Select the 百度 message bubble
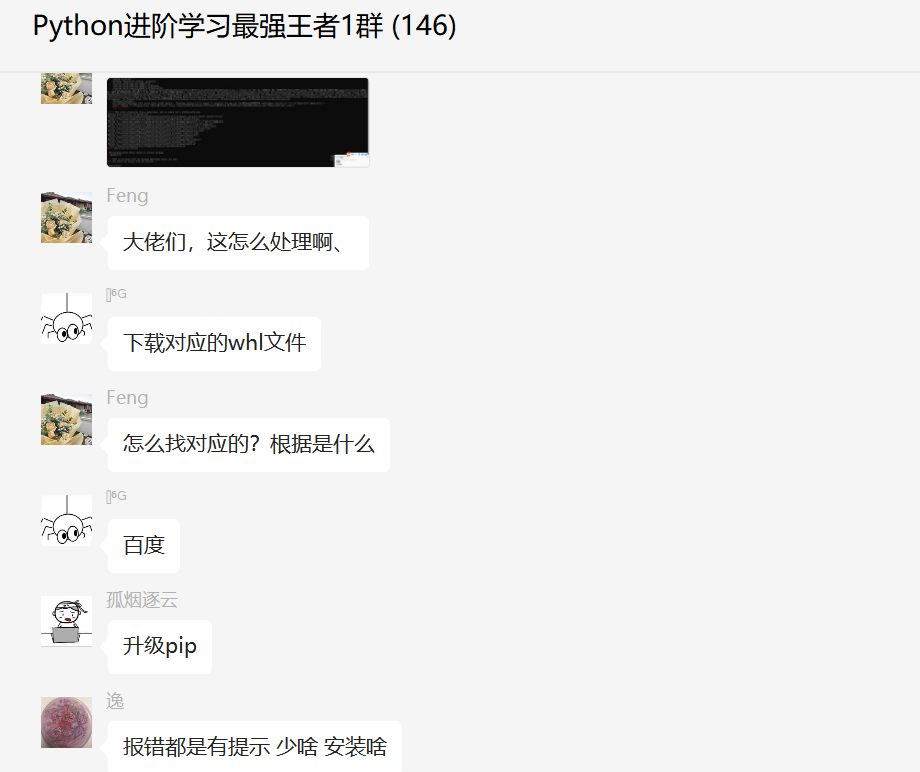This screenshot has width=920, height=772. pyautogui.click(x=144, y=546)
